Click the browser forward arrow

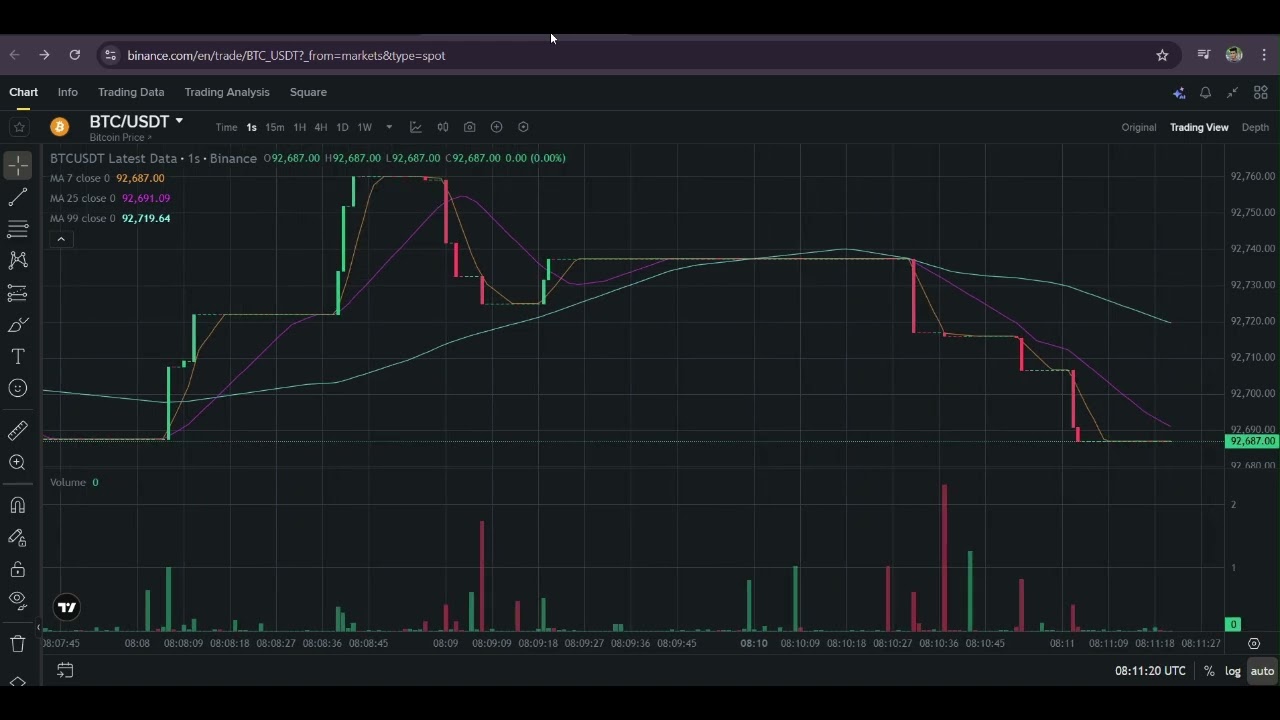tap(44, 55)
